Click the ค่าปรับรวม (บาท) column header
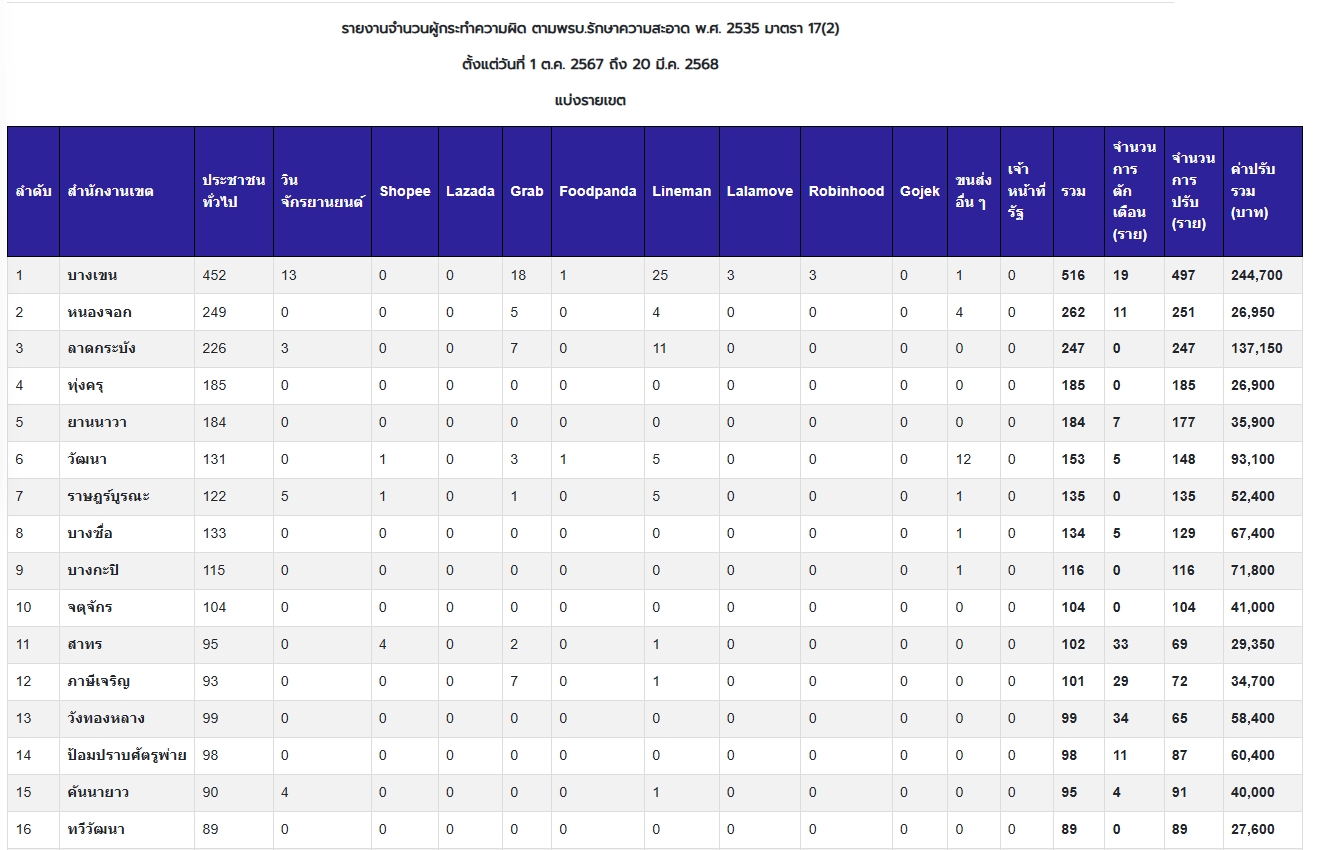The width and height of the screenshot is (1326, 850). (x=1263, y=191)
